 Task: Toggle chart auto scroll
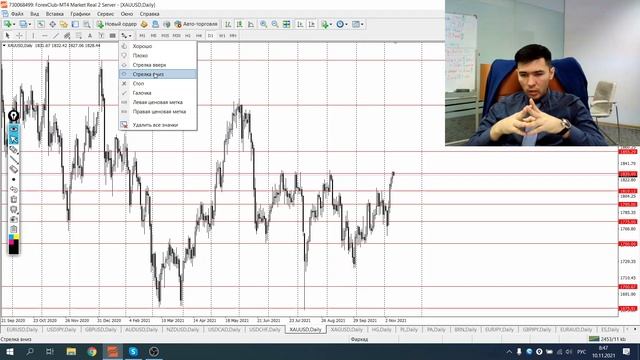300,24
